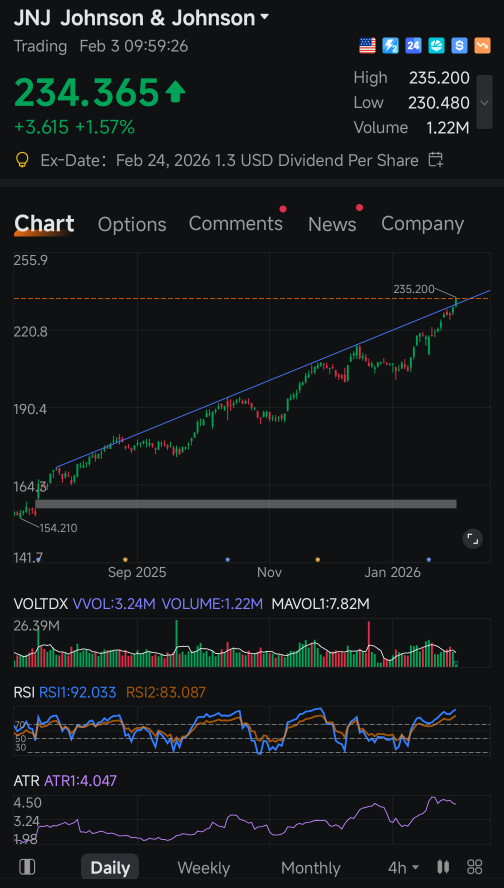Switch to the News tab

pyautogui.click(x=332, y=224)
